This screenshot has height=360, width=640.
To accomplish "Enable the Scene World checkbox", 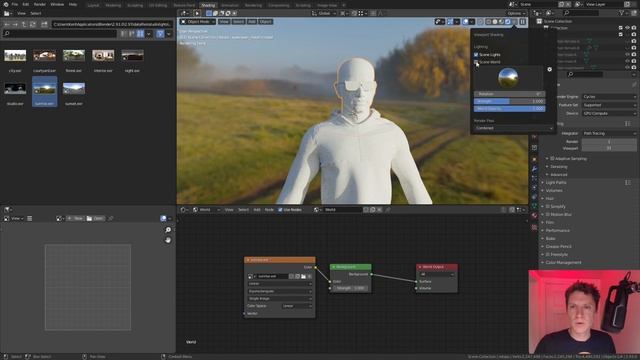I will (x=476, y=62).
